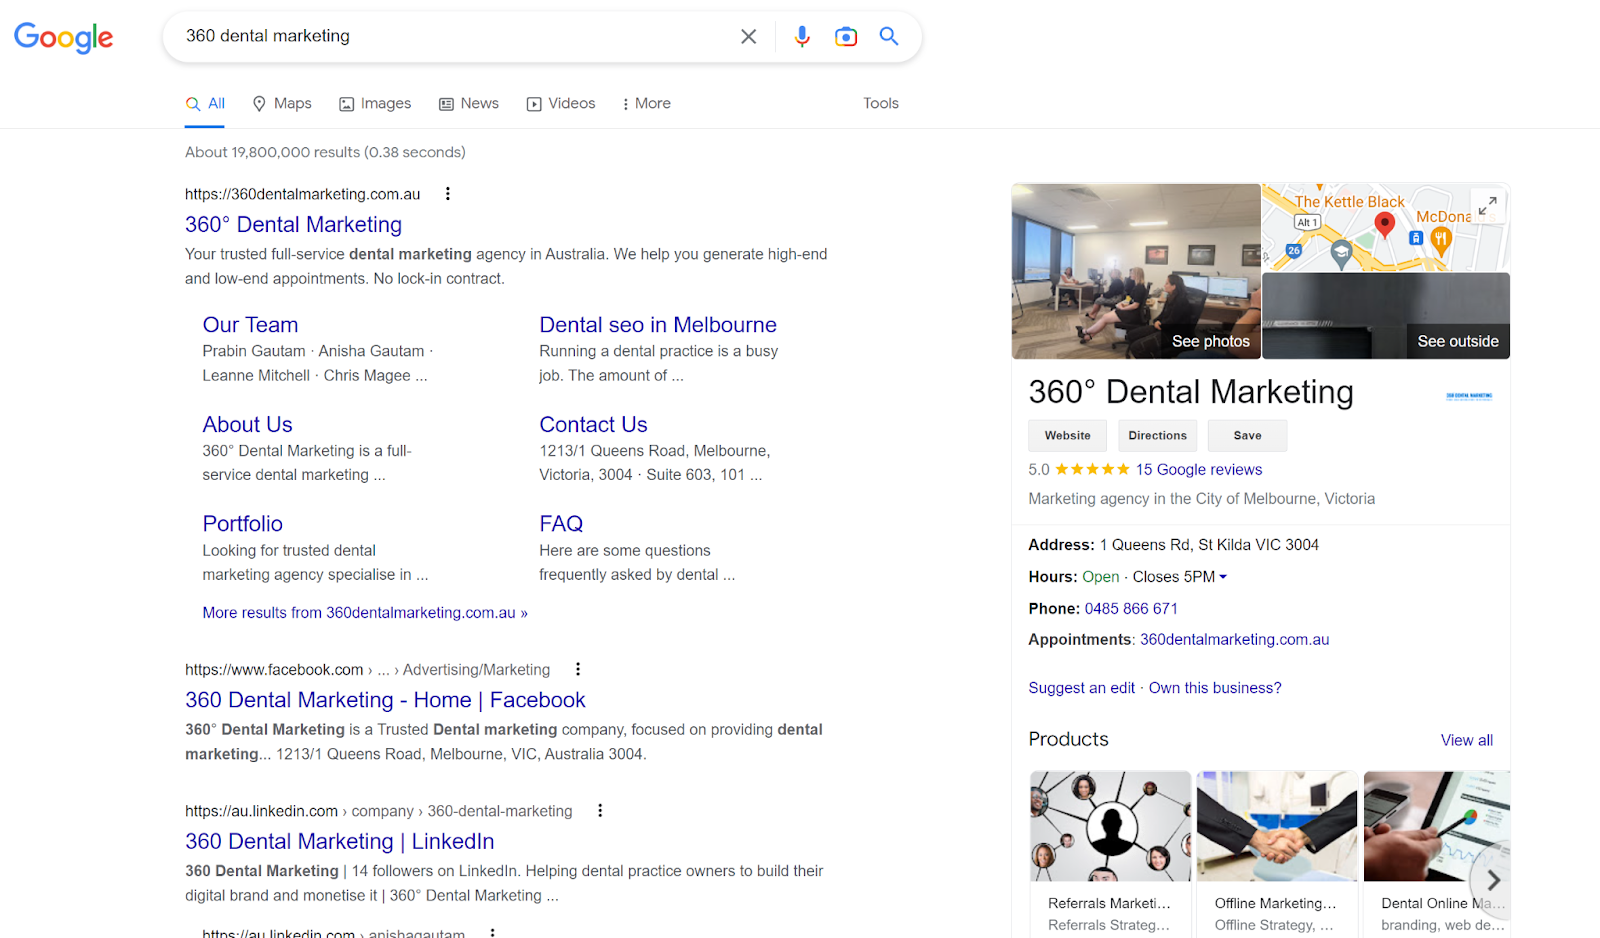1600x938 pixels.
Task: Click the map thumbnail showing The Kettle Black
Action: point(1386,227)
